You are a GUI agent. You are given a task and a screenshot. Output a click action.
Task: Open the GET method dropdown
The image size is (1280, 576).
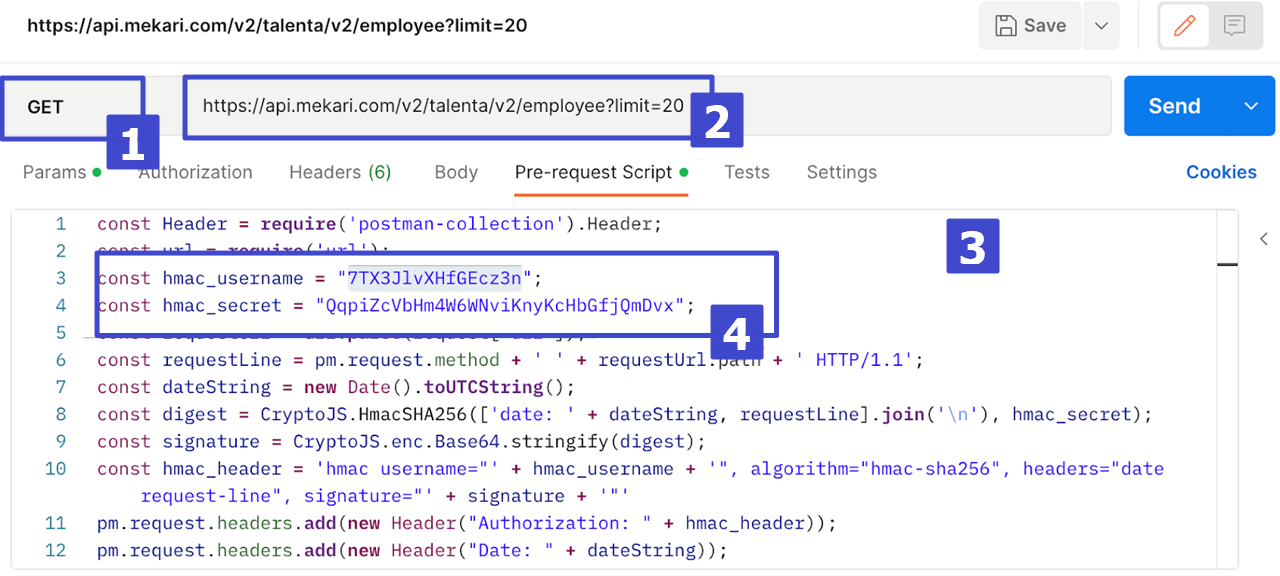click(73, 107)
